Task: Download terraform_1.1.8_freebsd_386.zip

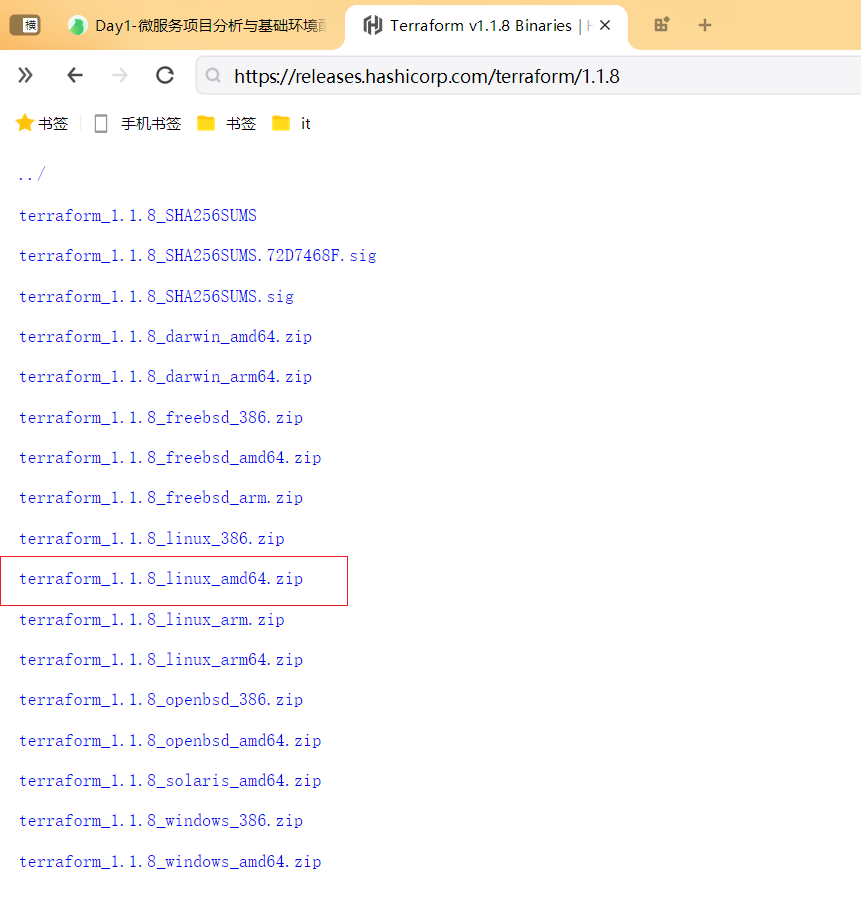Action: click(x=161, y=417)
